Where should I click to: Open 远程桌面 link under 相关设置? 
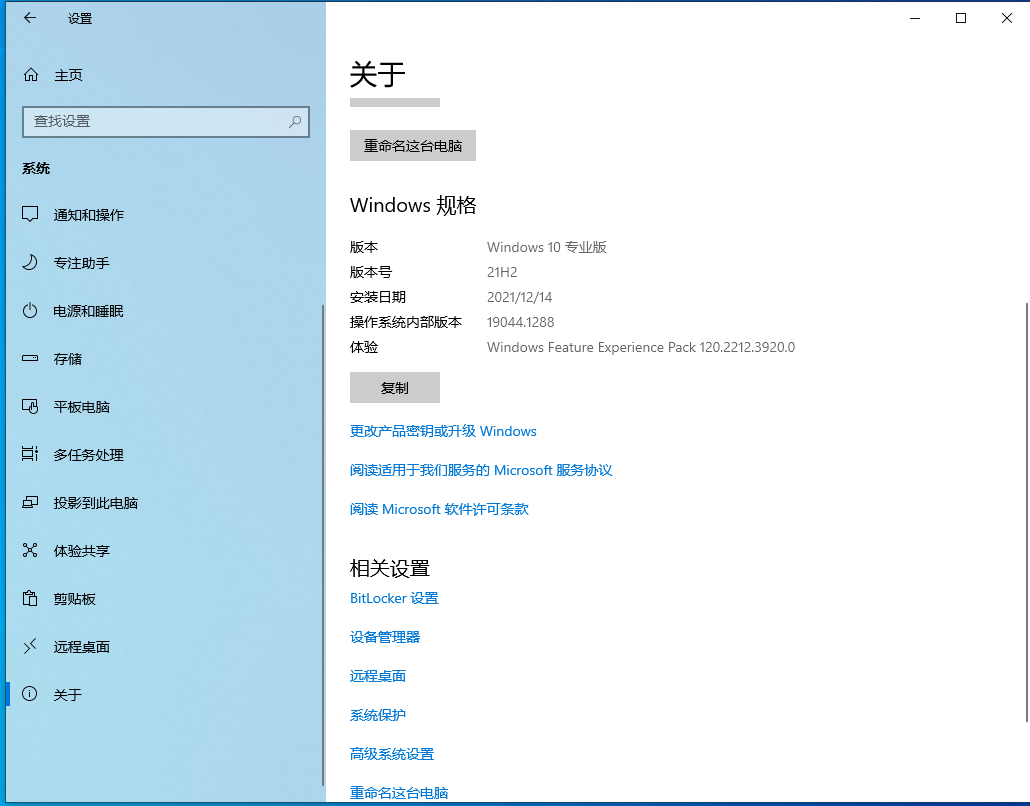(378, 676)
